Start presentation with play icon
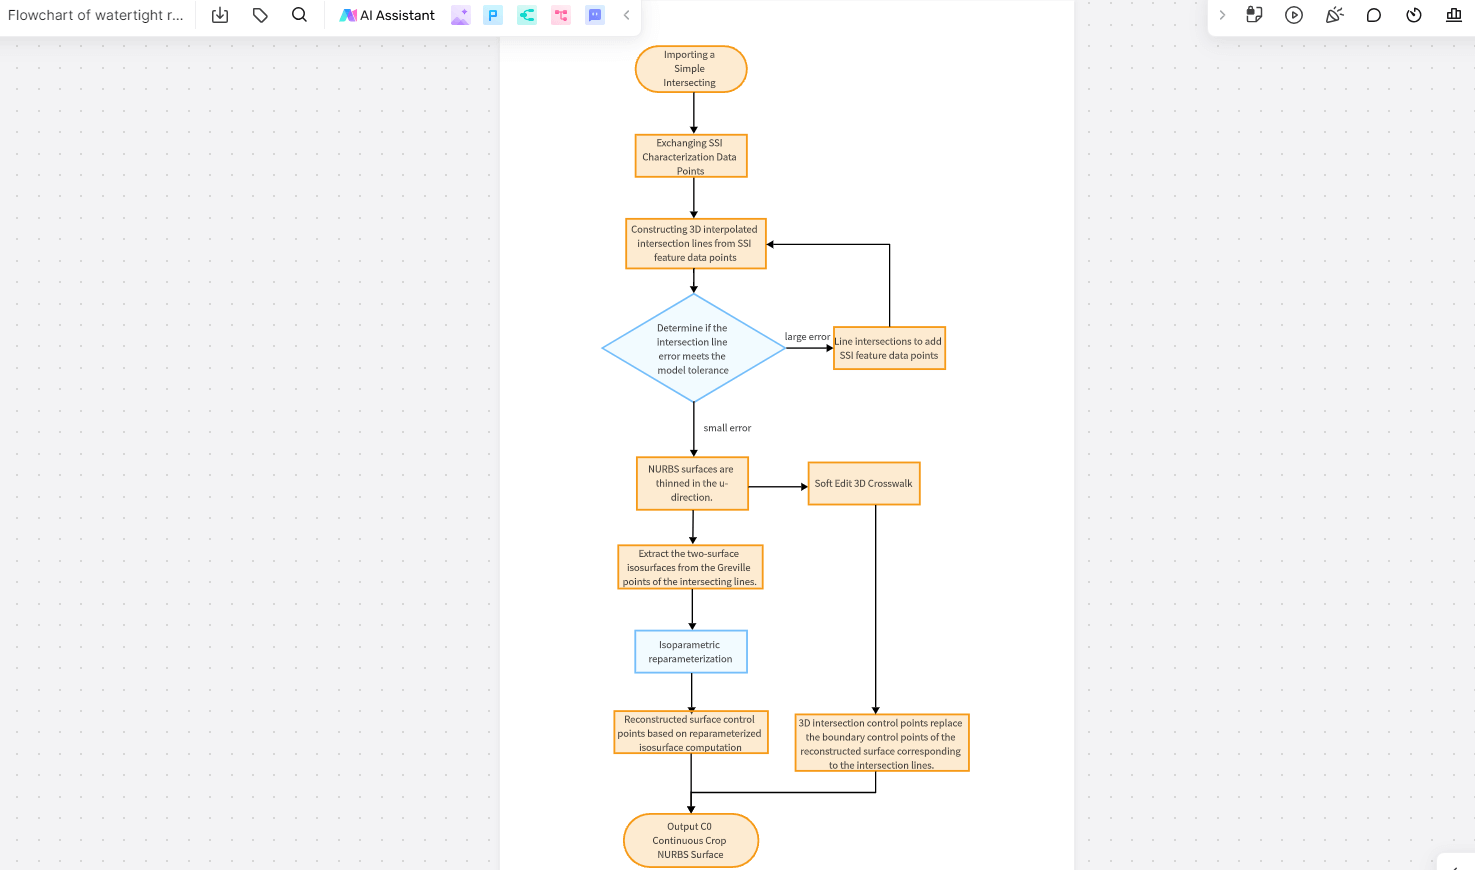Image resolution: width=1475 pixels, height=870 pixels. pos(1294,15)
